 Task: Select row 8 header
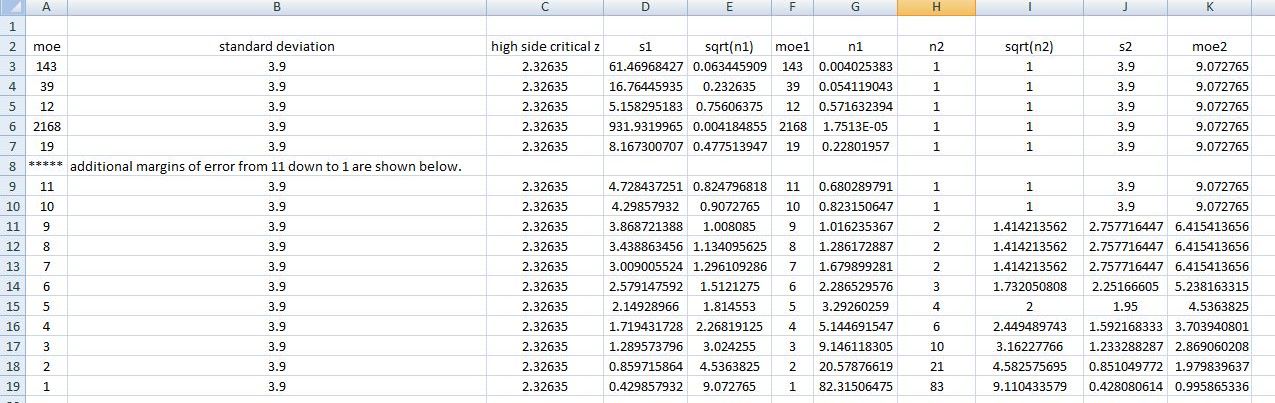pyautogui.click(x=13, y=165)
